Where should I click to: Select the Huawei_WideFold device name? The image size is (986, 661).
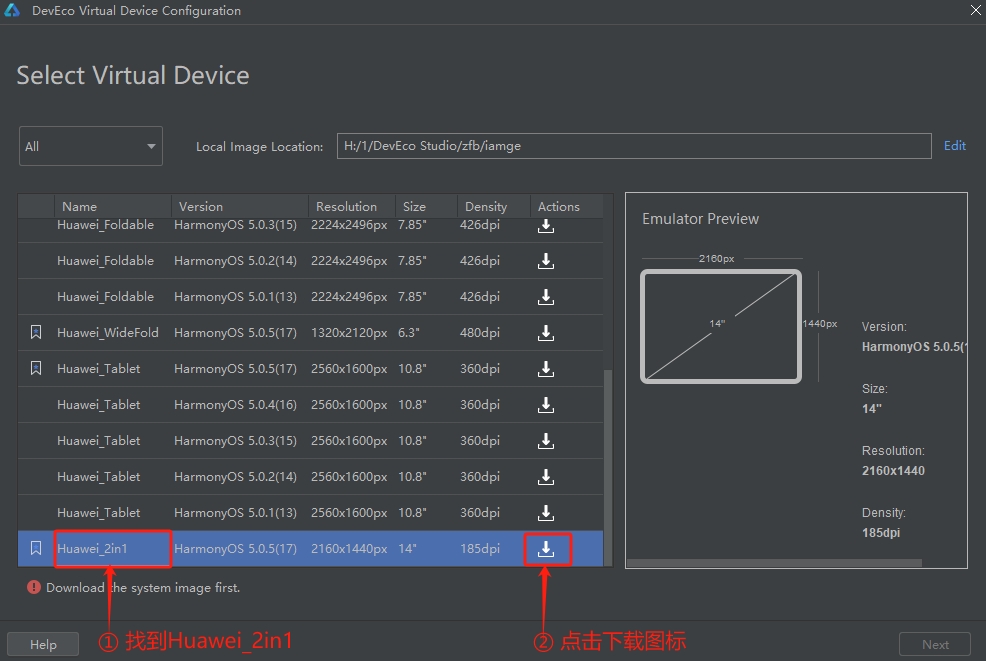[x=108, y=332]
